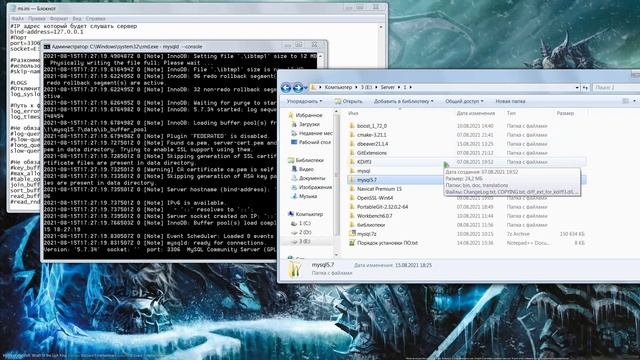Expand breadcrumb arrow after Server
This screenshot has width=640, height=360.
point(399,87)
